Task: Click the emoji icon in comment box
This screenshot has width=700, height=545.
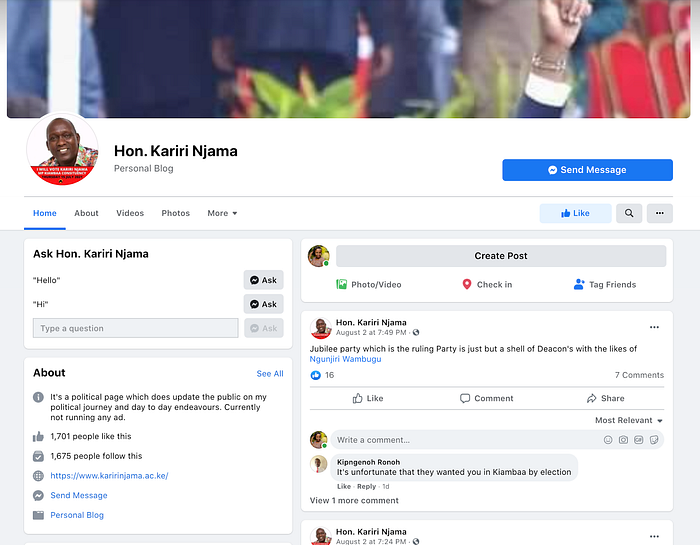Action: (608, 440)
